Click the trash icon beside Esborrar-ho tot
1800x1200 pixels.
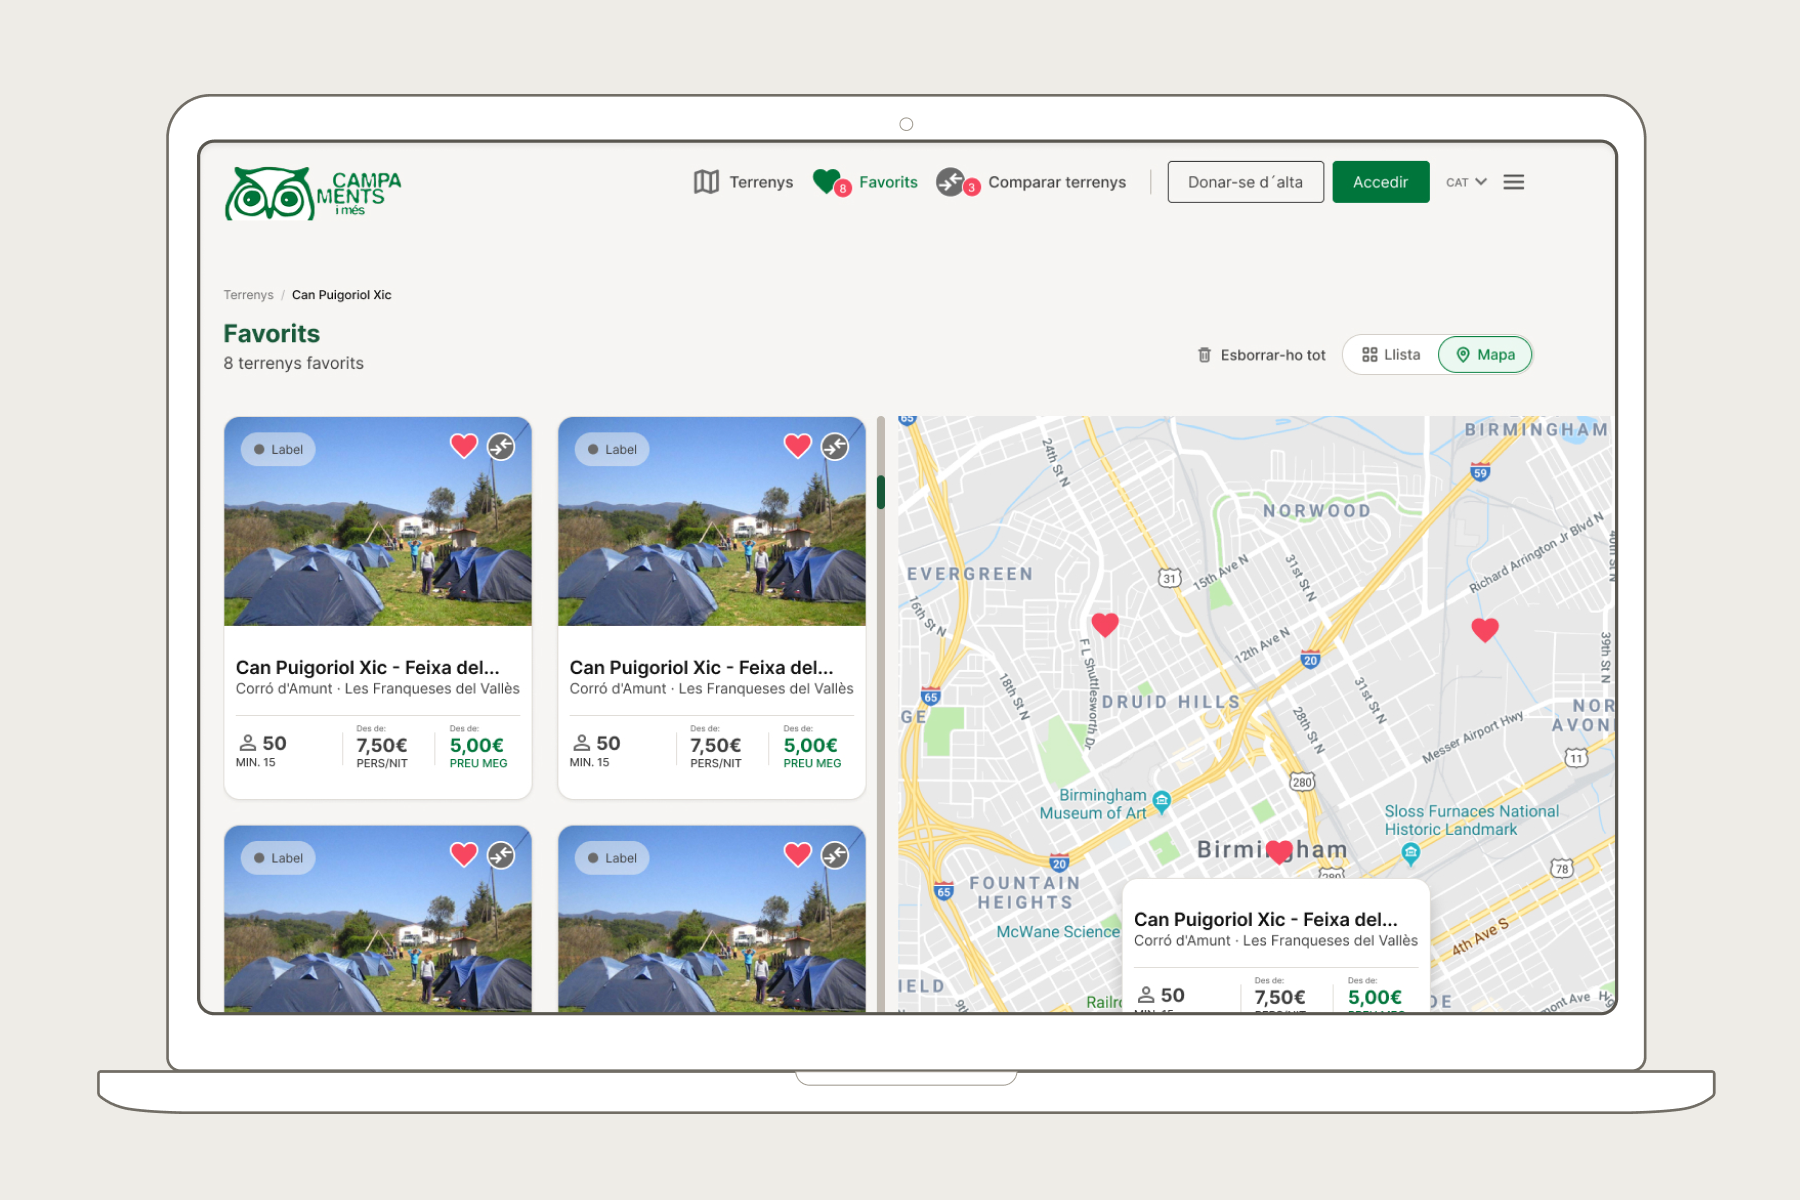coord(1204,355)
